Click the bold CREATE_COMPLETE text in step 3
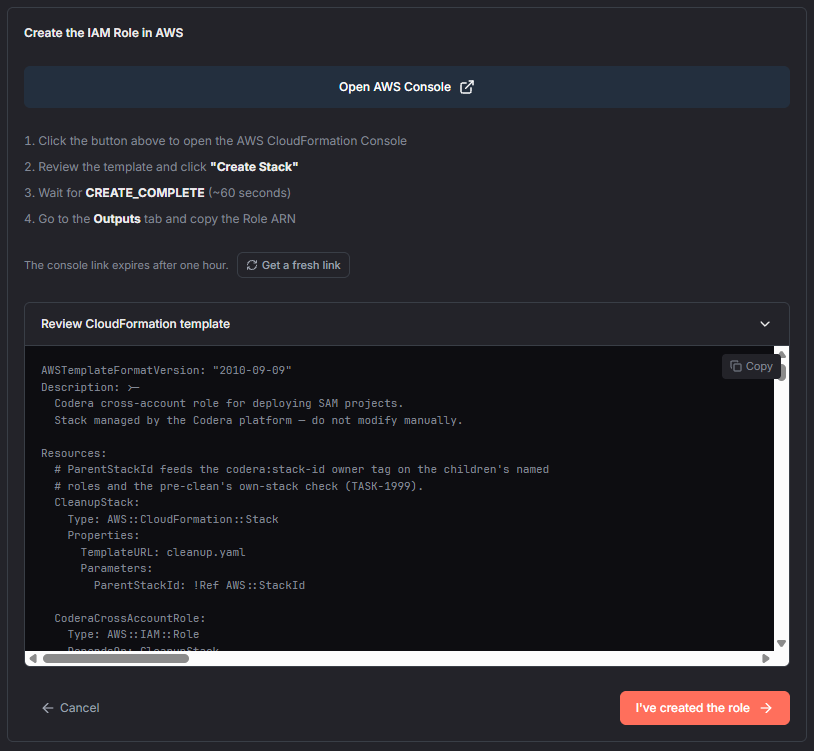 pos(145,193)
